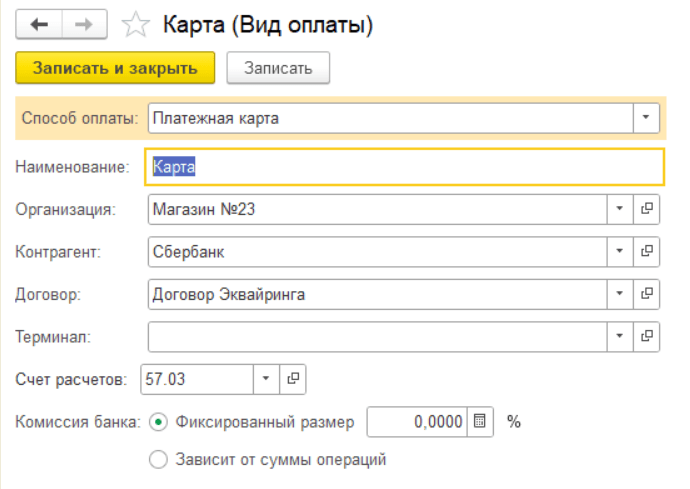690x489 pixels.
Task: Open the Контрагент Сбербанк card icon
Action: click(x=646, y=252)
